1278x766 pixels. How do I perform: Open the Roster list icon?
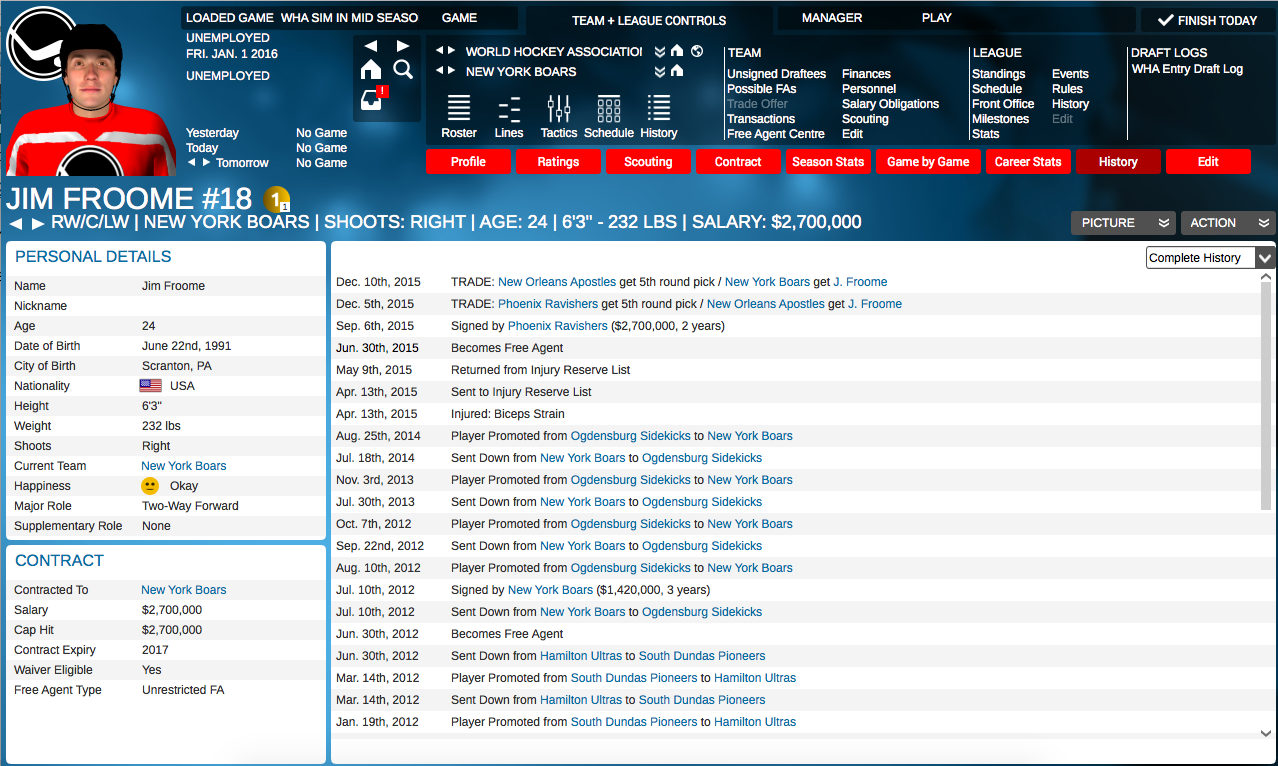459,117
